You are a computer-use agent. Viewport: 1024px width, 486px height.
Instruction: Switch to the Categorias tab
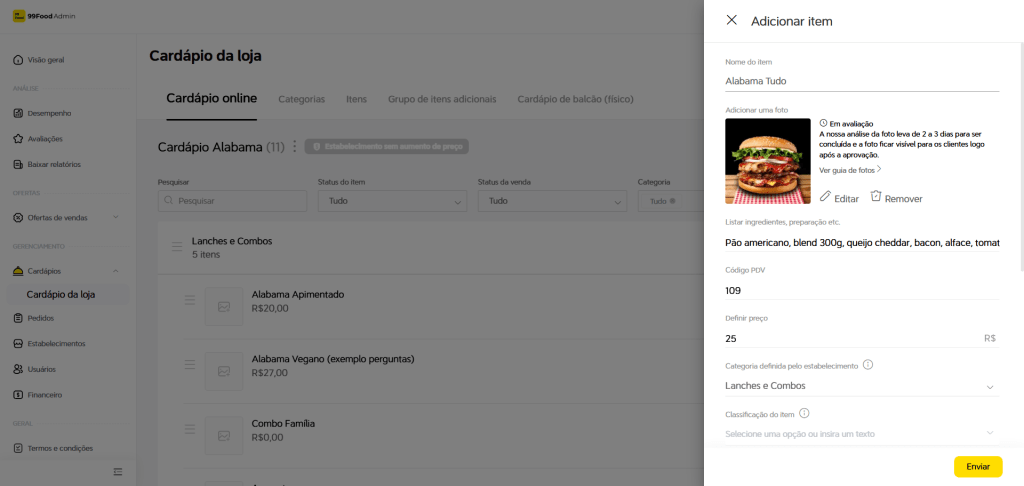point(301,99)
